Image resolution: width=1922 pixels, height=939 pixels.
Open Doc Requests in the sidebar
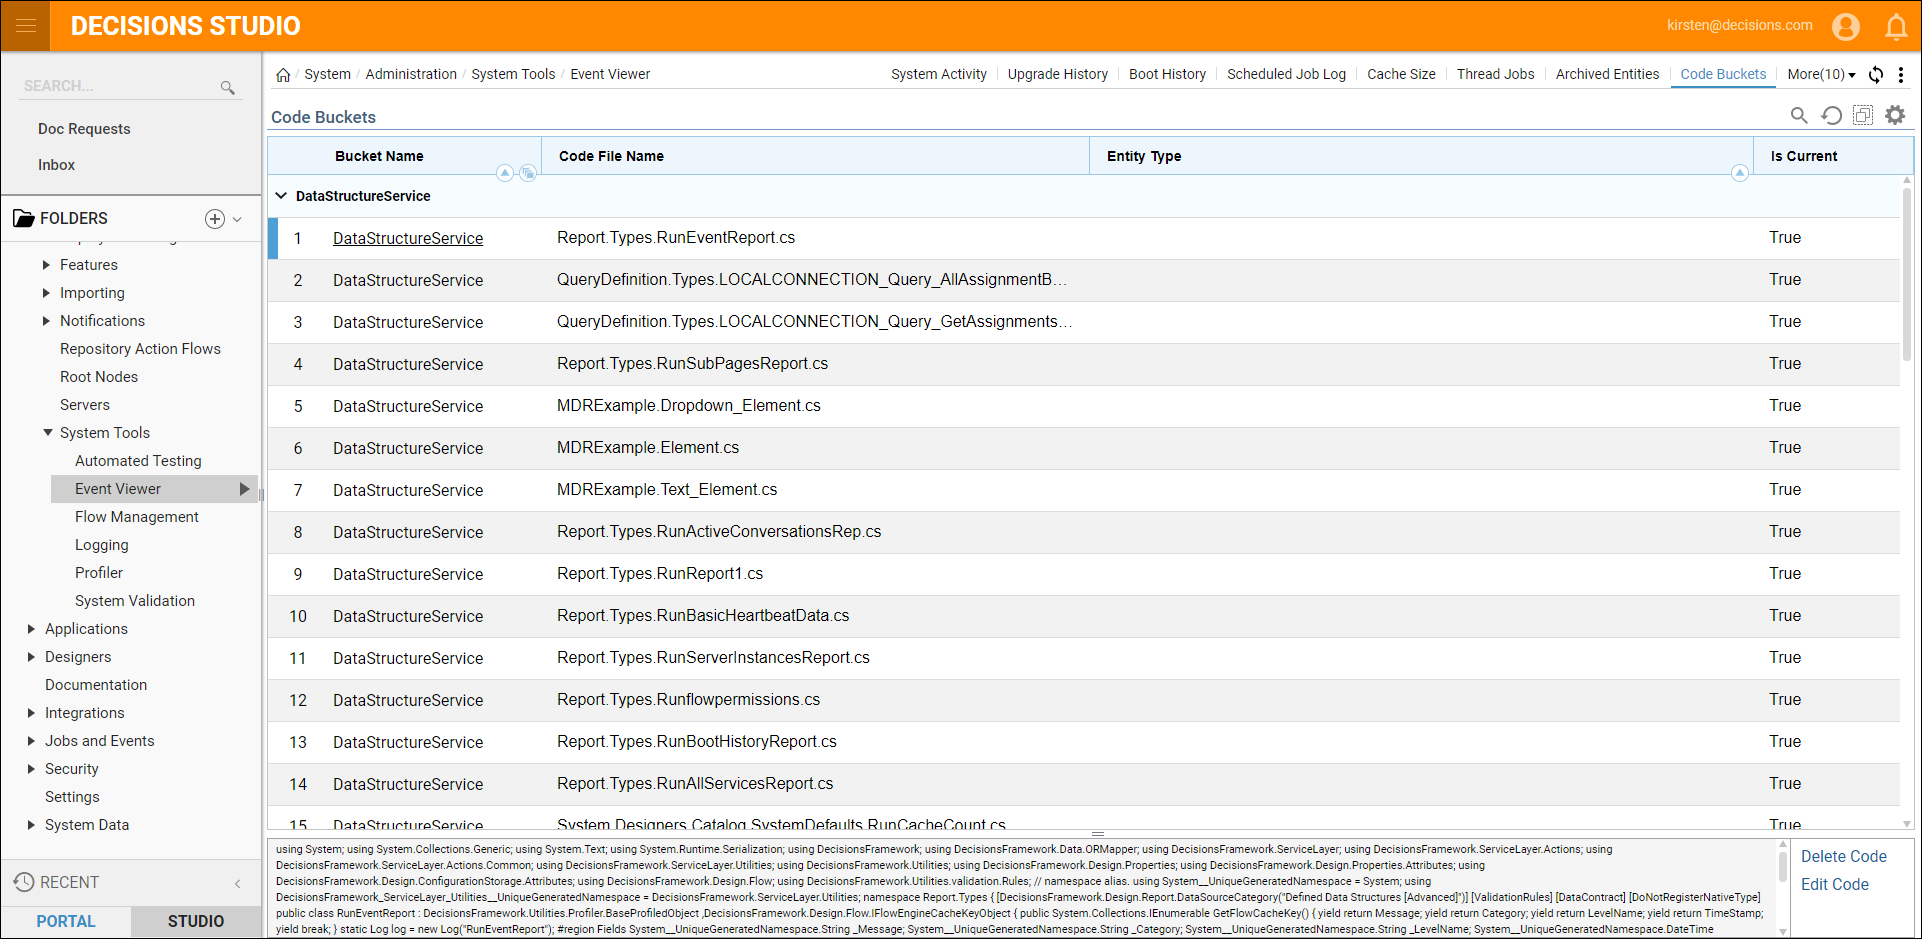[84, 129]
